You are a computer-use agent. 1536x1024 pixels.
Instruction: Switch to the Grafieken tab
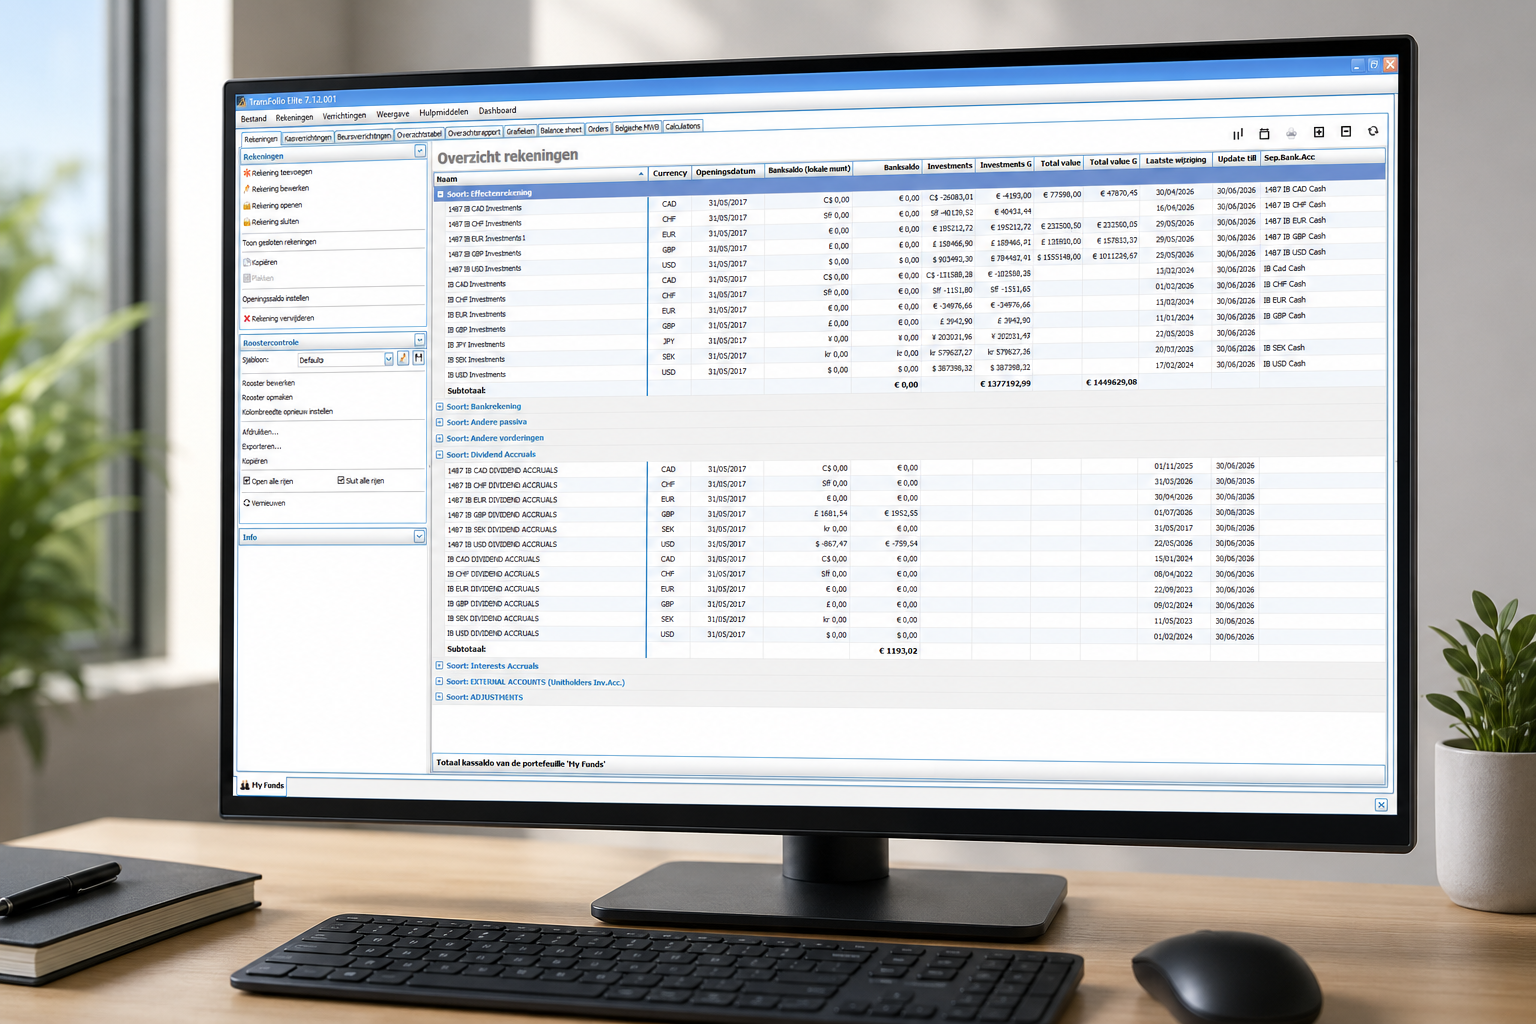520,131
